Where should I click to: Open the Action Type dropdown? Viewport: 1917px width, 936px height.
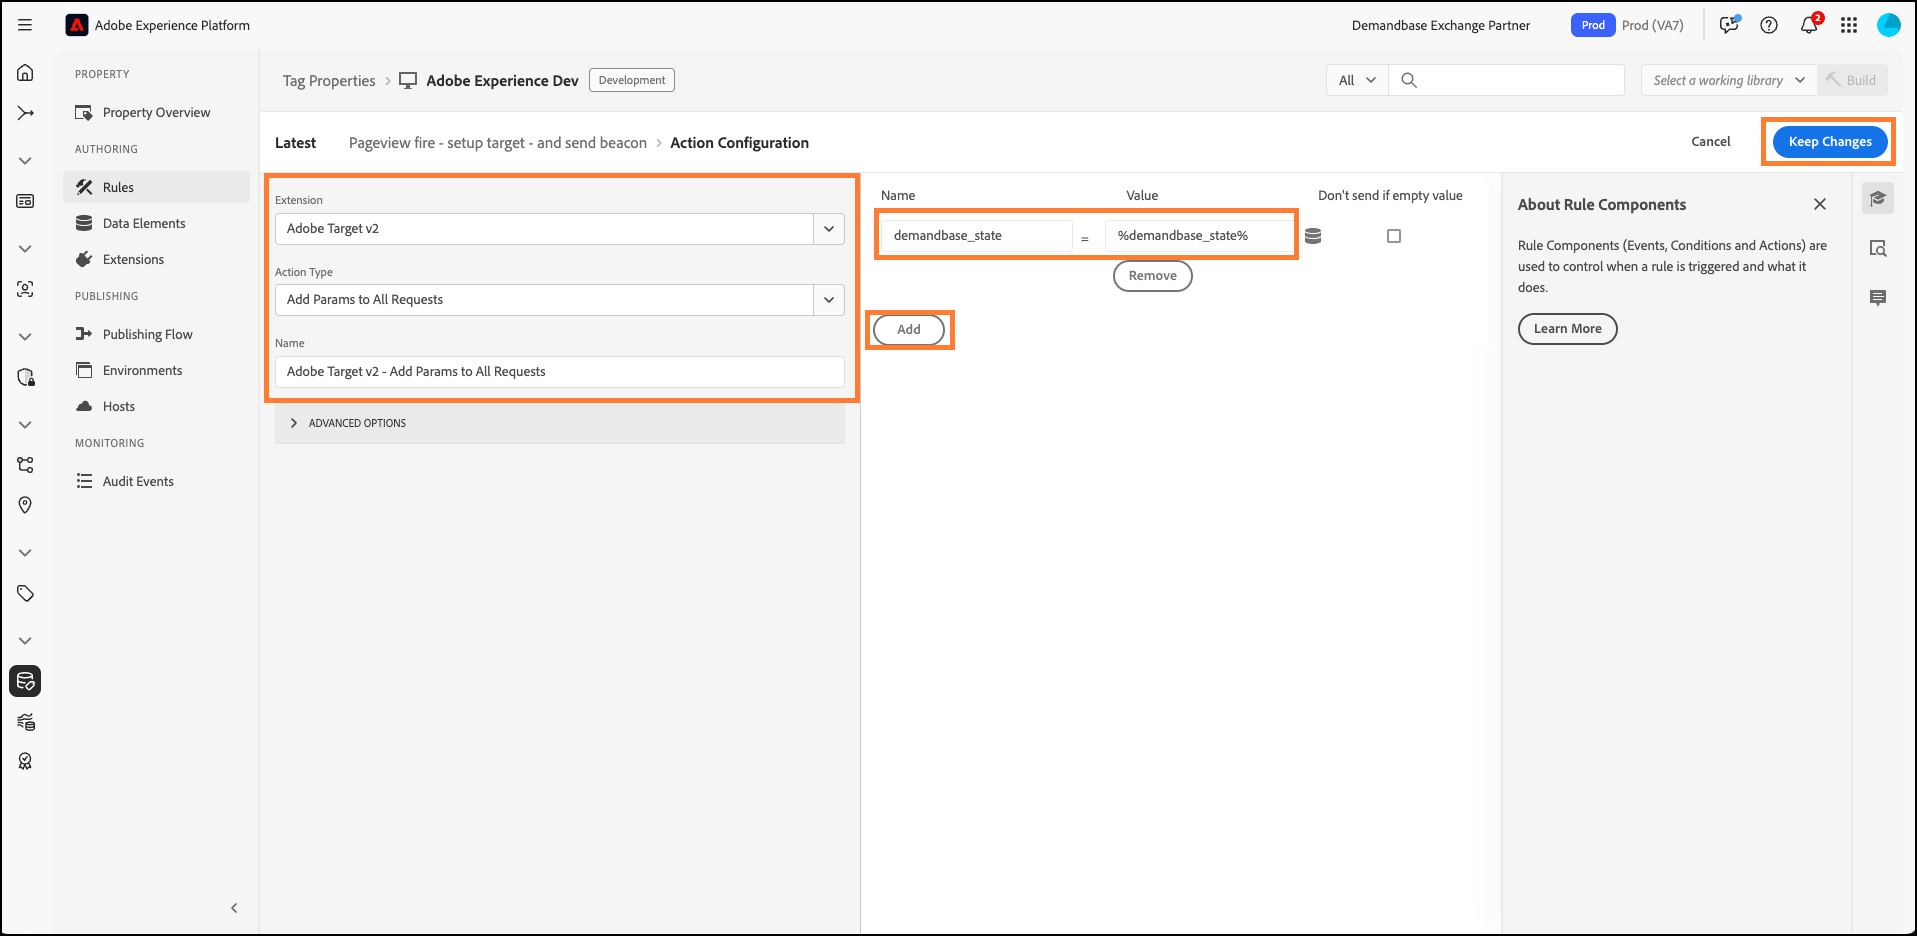(559, 300)
